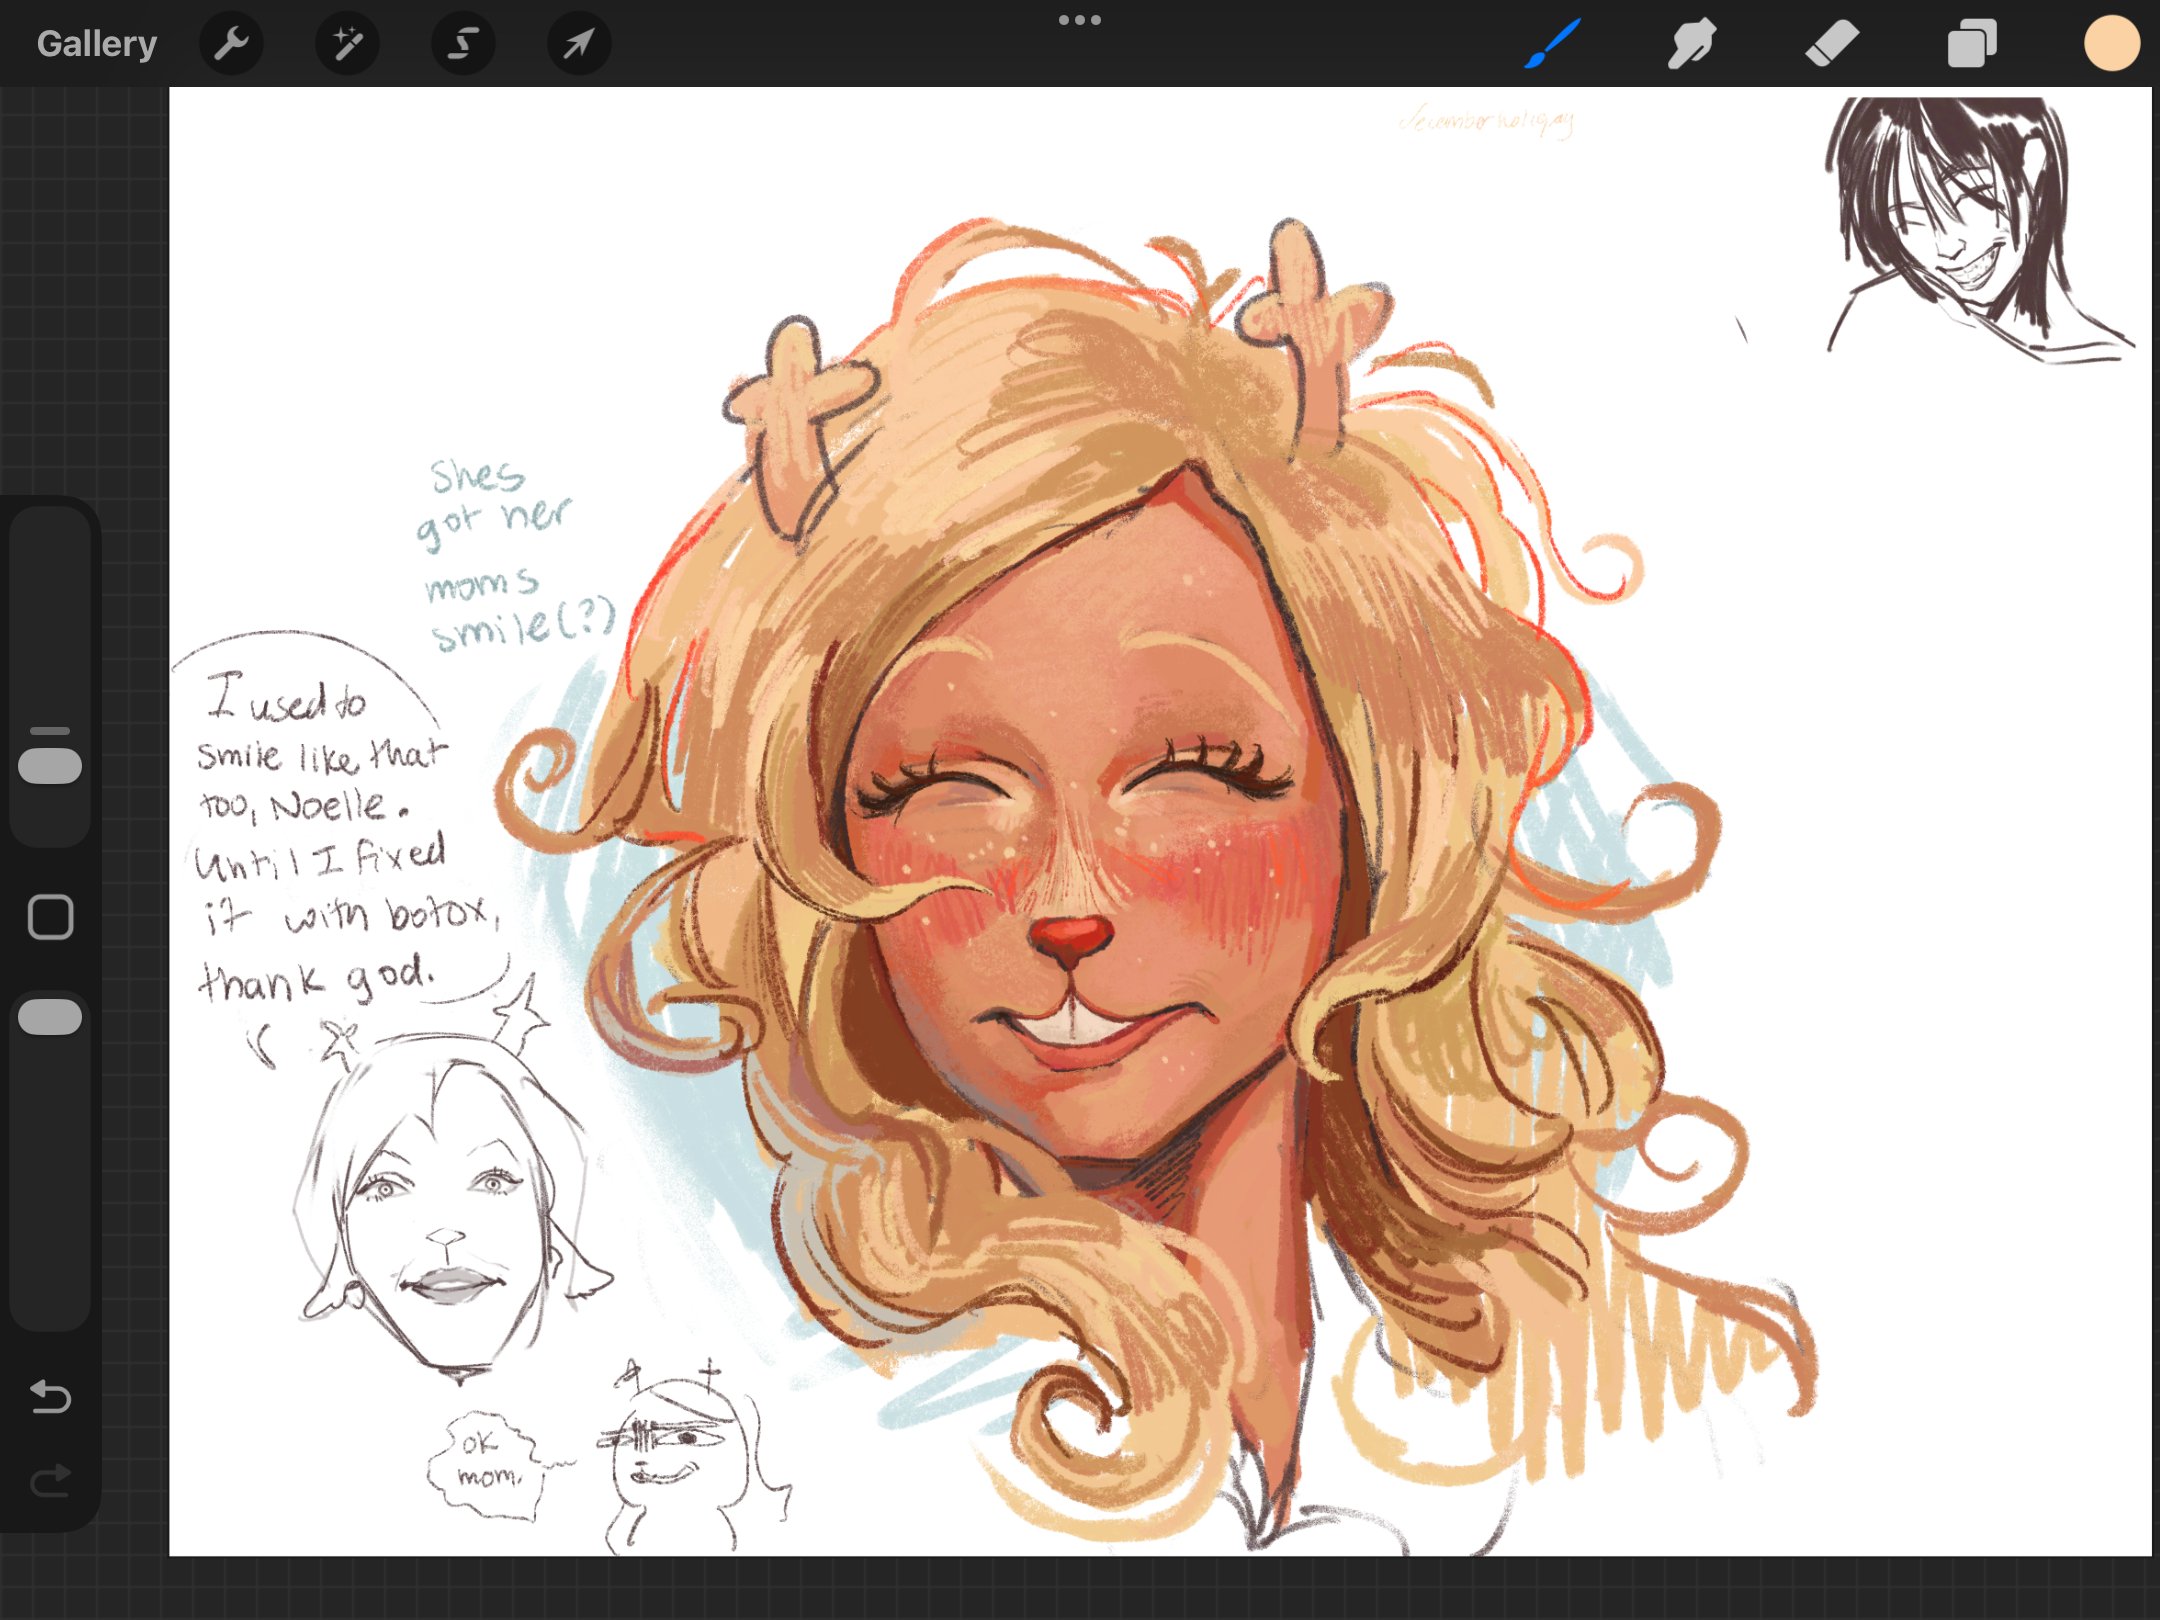
Task: Select the Brush tool
Action: click(x=1552, y=44)
